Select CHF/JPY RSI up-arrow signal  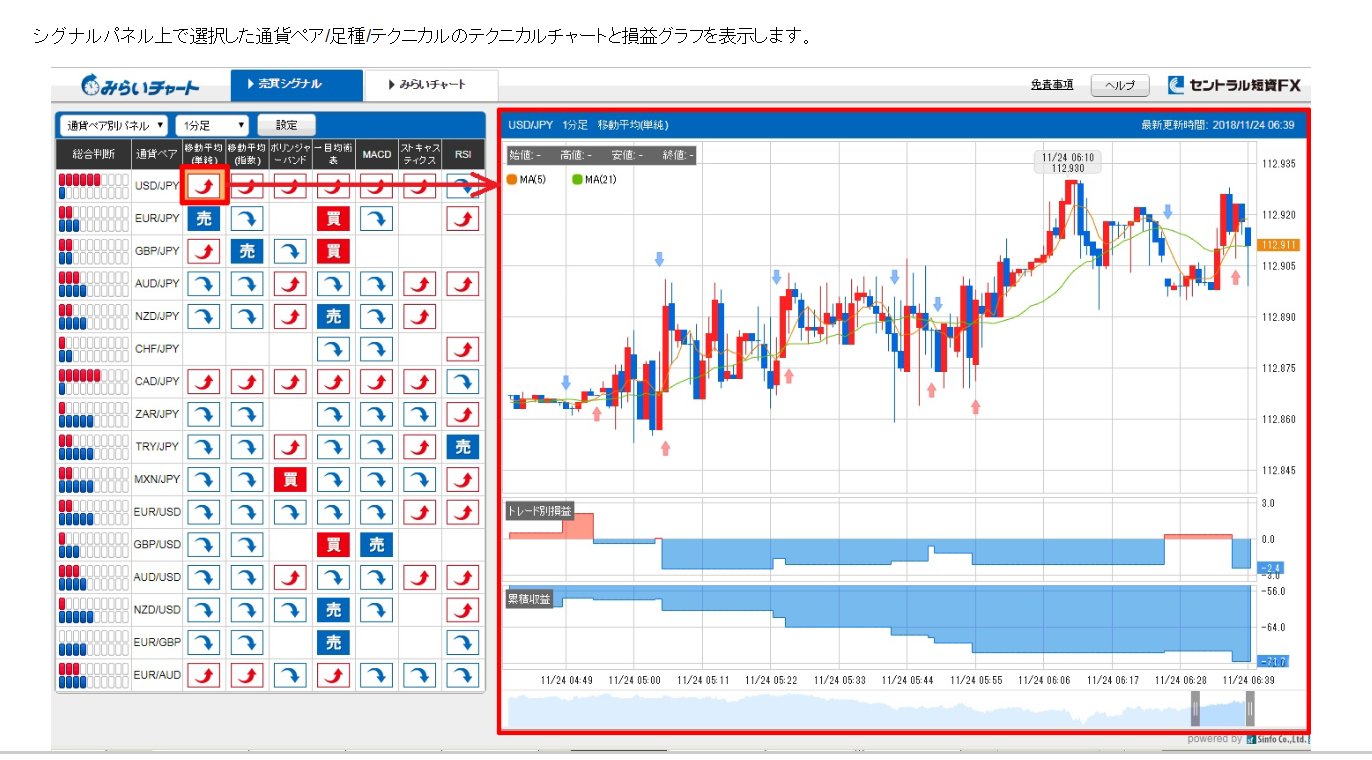[462, 349]
